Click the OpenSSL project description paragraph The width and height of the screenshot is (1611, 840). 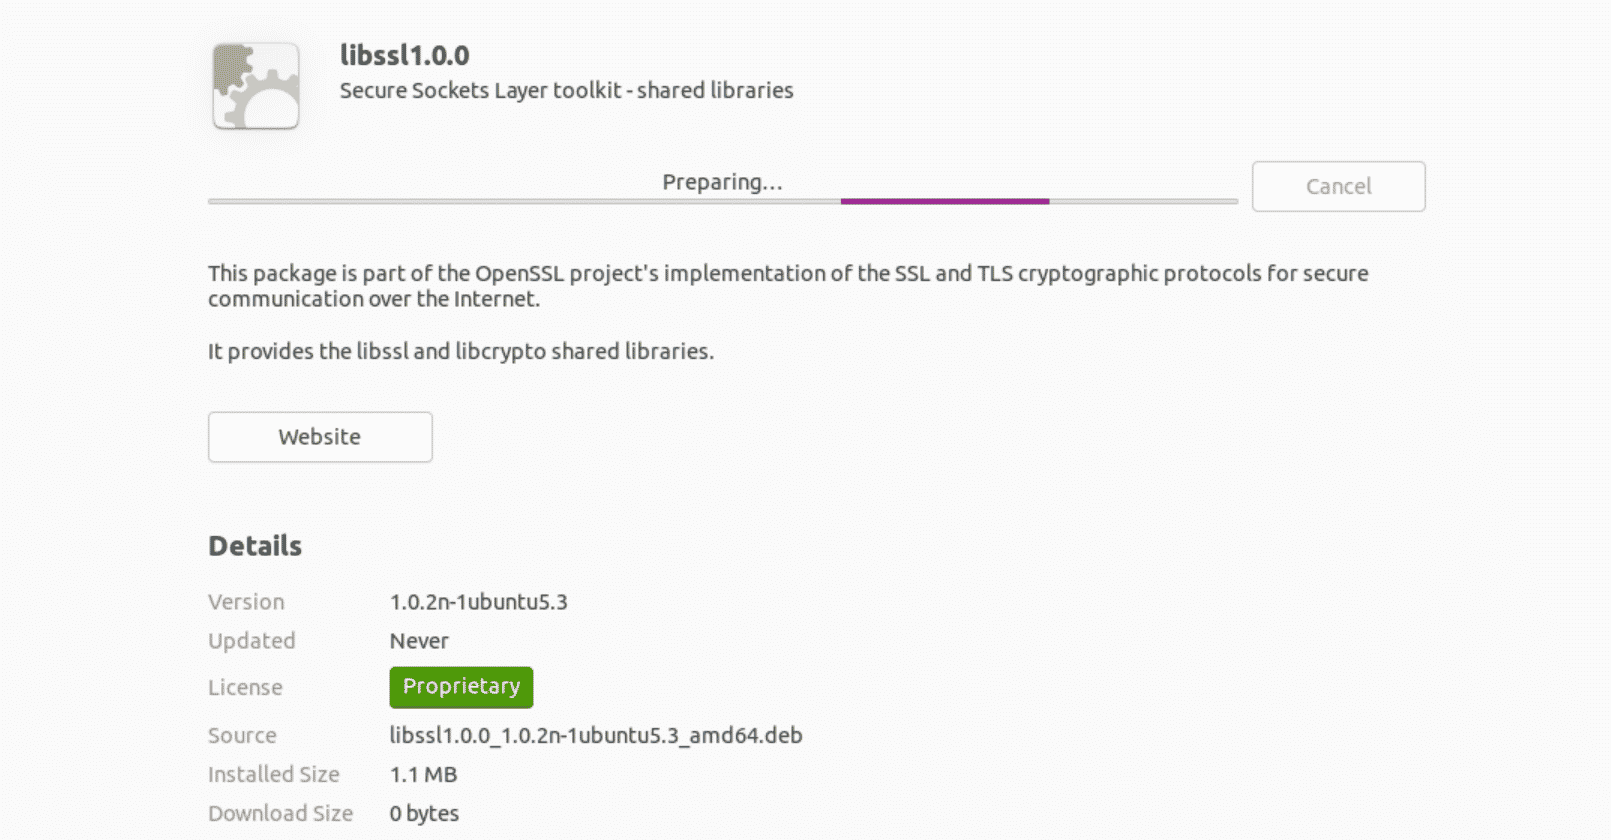788,286
